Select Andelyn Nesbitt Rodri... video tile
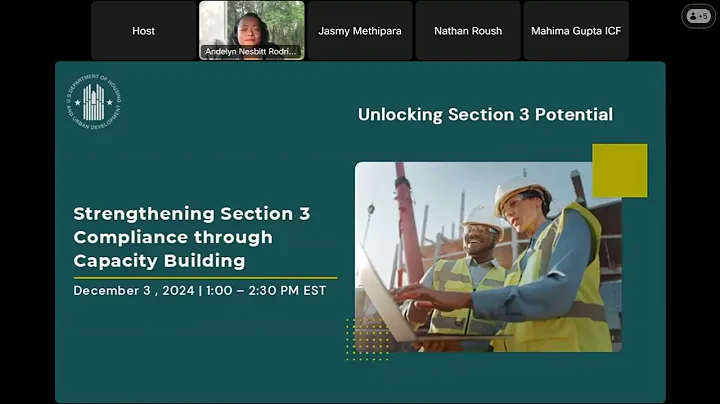This screenshot has height=404, width=720. 252,30
